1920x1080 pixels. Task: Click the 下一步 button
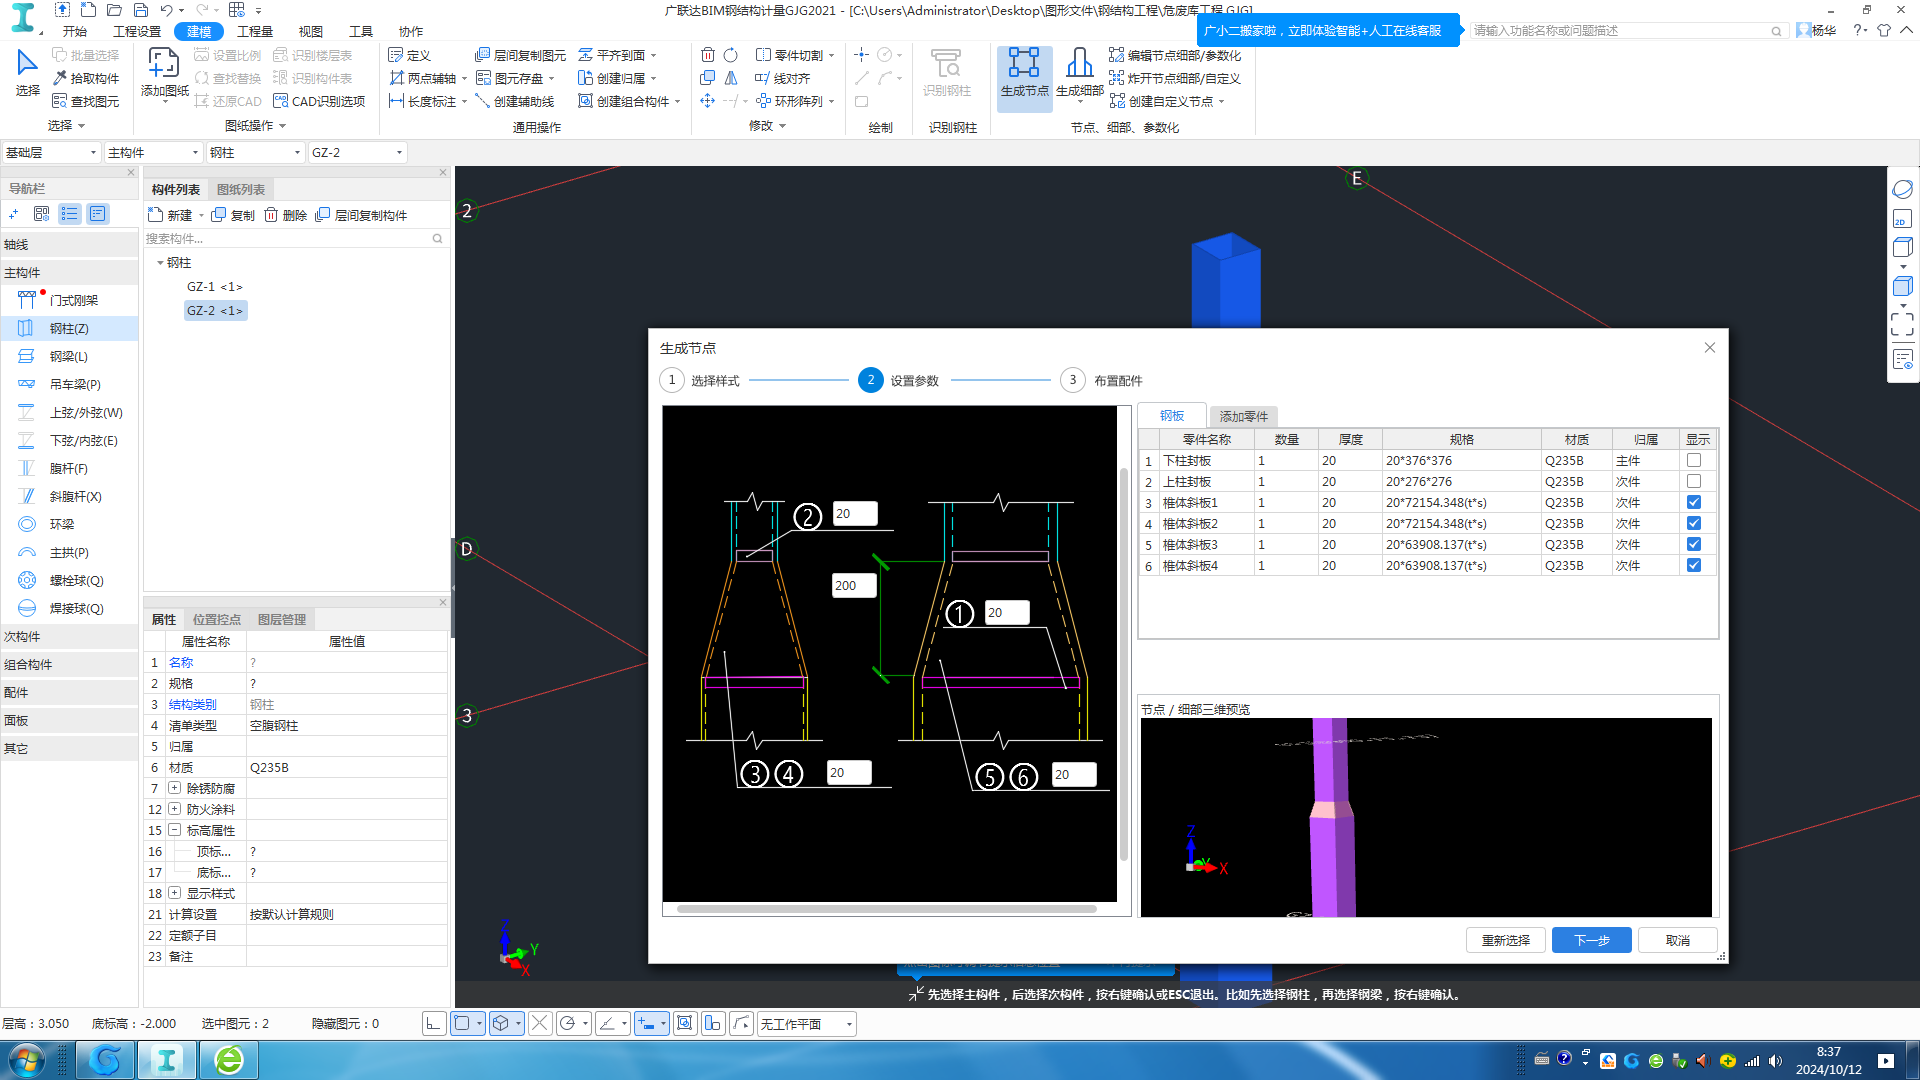click(1591, 940)
